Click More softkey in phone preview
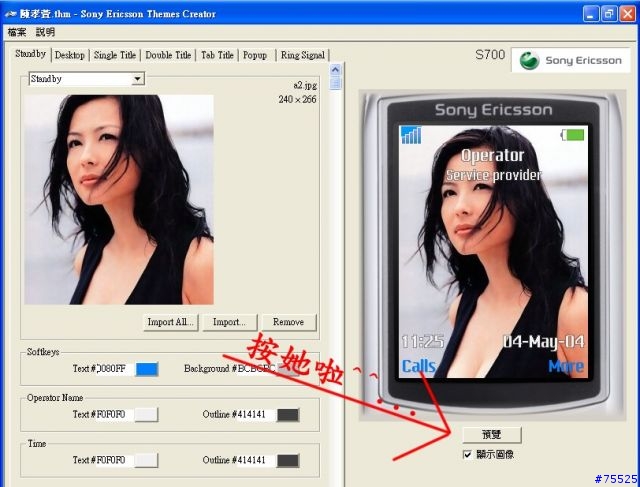This screenshot has width=640, height=487. click(566, 366)
